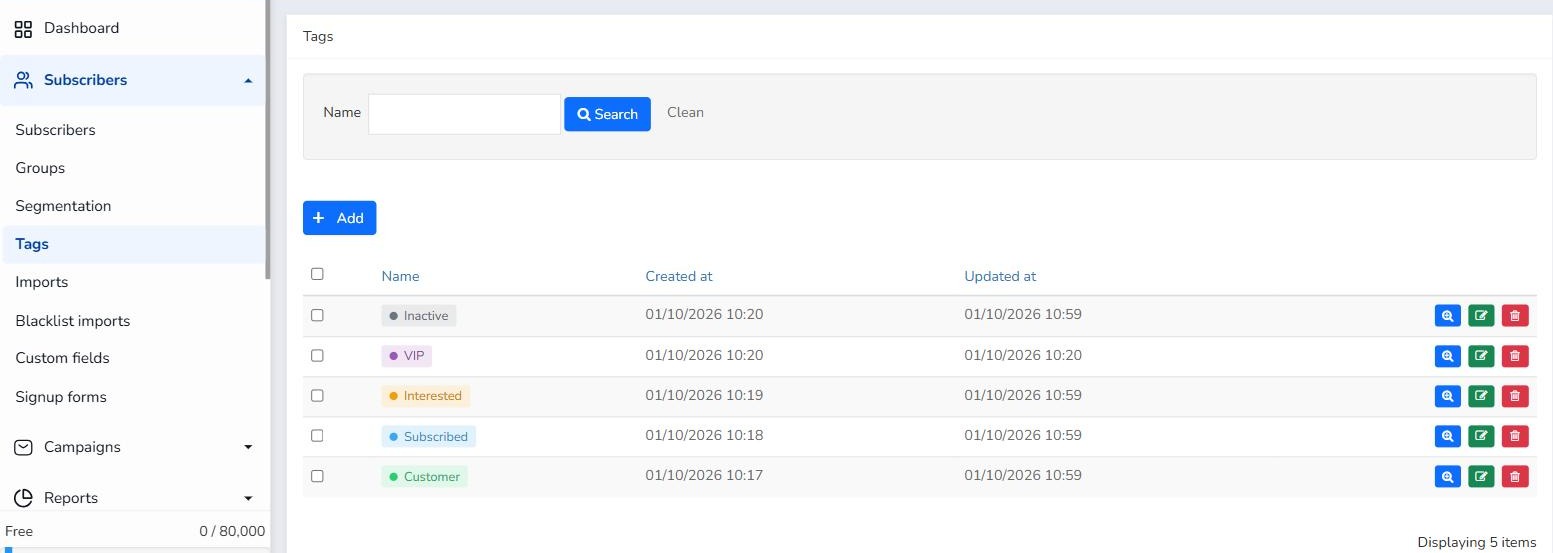Add a new tag

pyautogui.click(x=339, y=218)
